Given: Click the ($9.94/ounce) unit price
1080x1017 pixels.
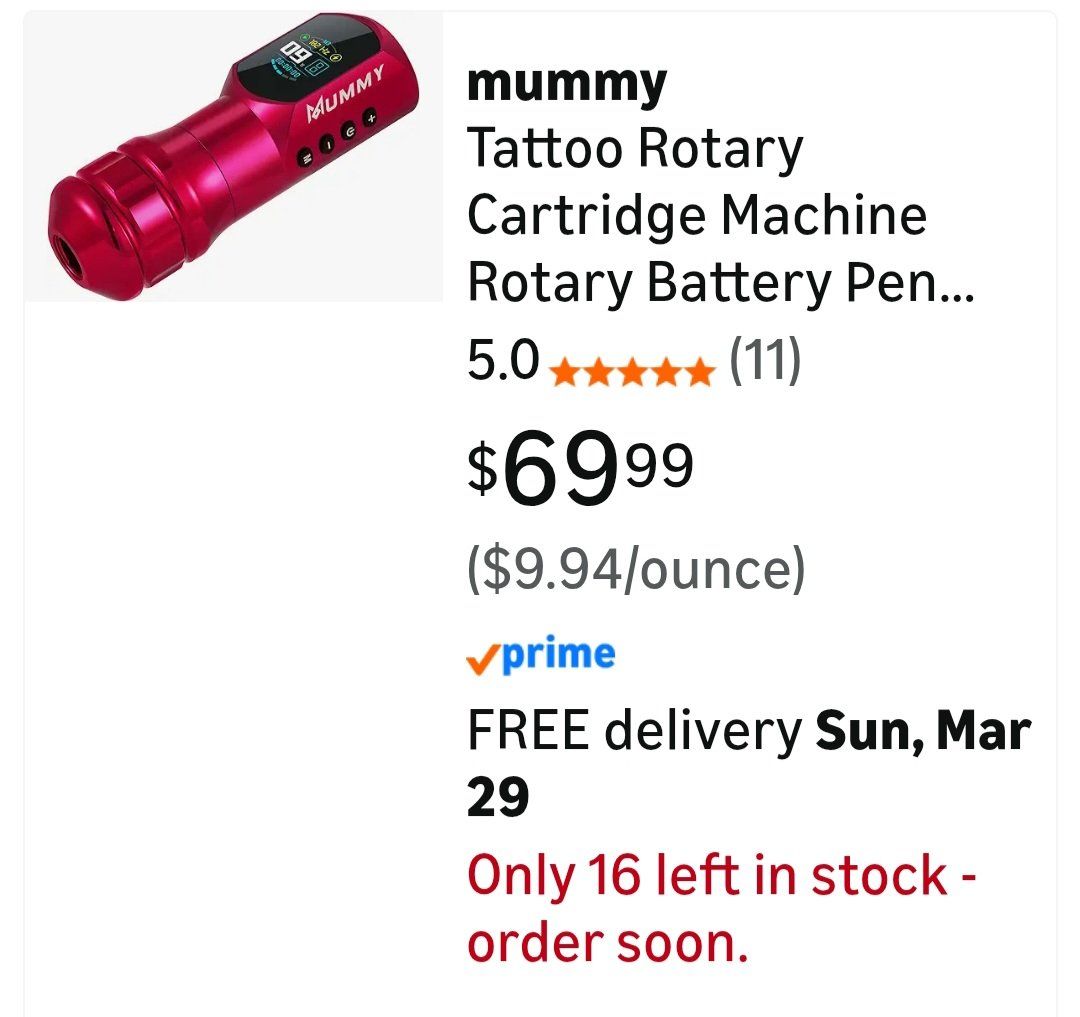Looking at the screenshot, I should pyautogui.click(x=636, y=569).
